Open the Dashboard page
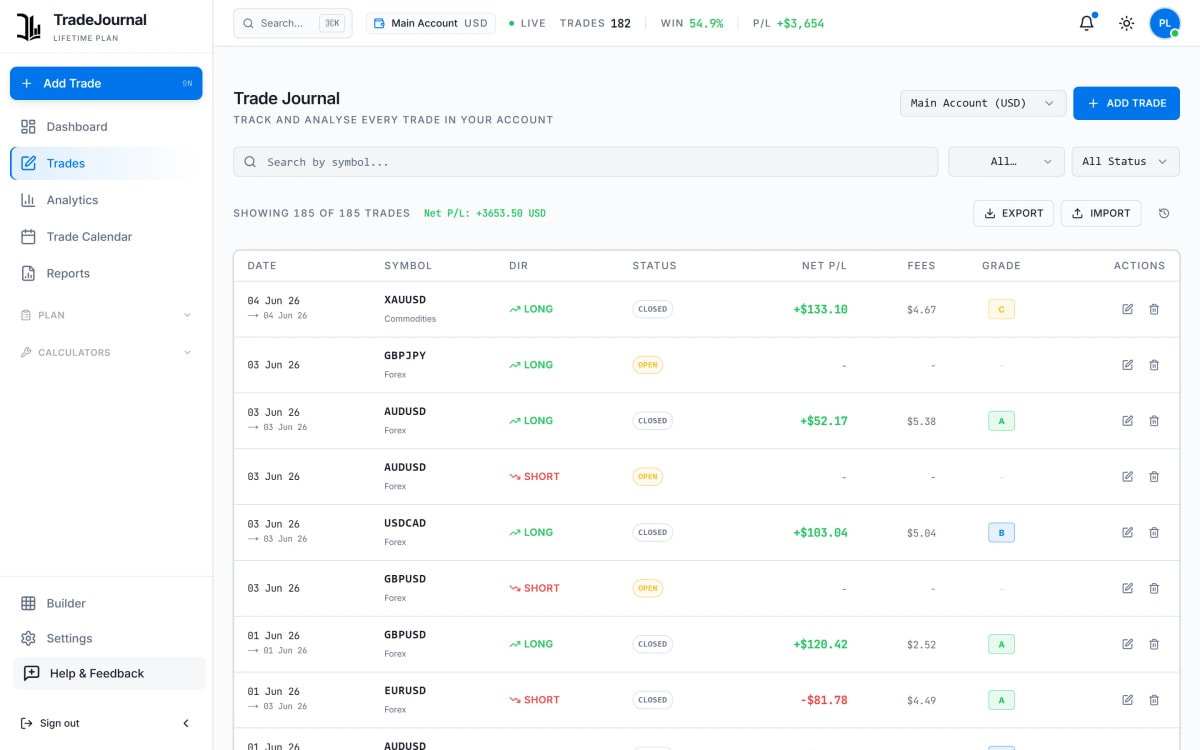Viewport: 1200px width, 750px height. click(x=106, y=127)
